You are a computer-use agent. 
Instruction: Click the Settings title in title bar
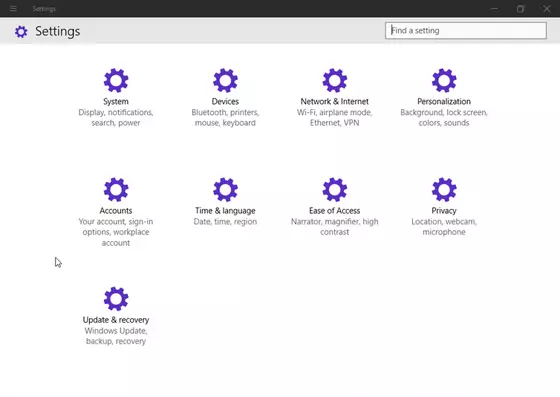(x=44, y=9)
